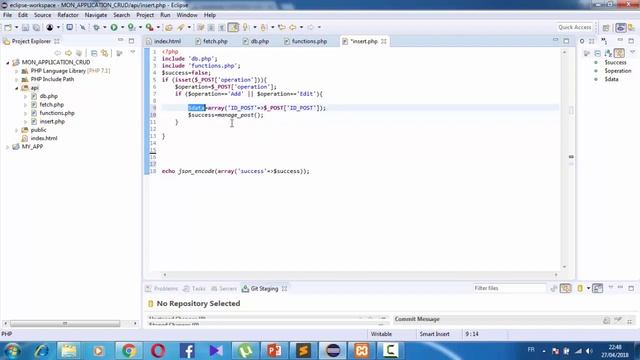
Task: Toggle the highlighted Outline view mode button
Action: pos(619,53)
